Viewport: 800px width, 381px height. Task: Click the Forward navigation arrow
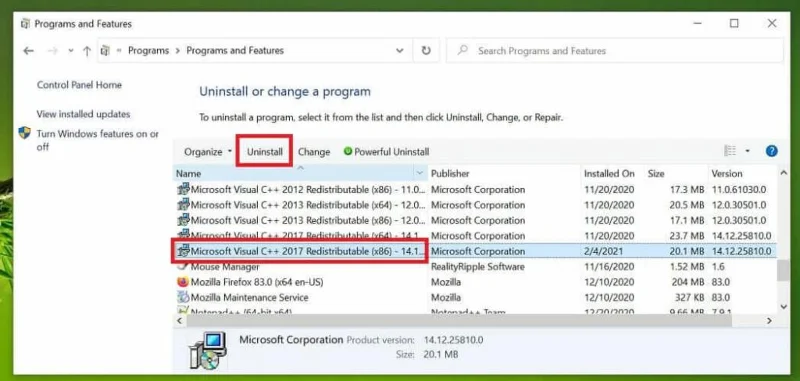[52, 50]
